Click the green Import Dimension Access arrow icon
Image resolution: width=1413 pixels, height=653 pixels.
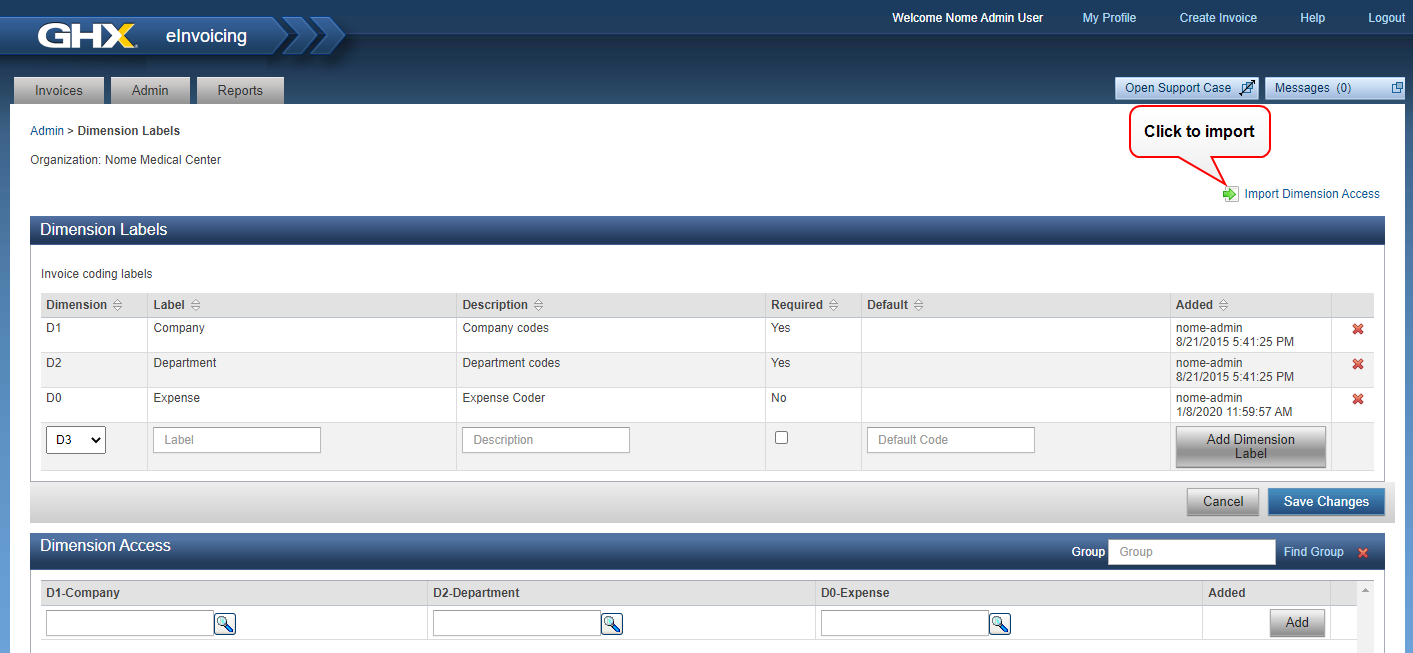point(1230,194)
